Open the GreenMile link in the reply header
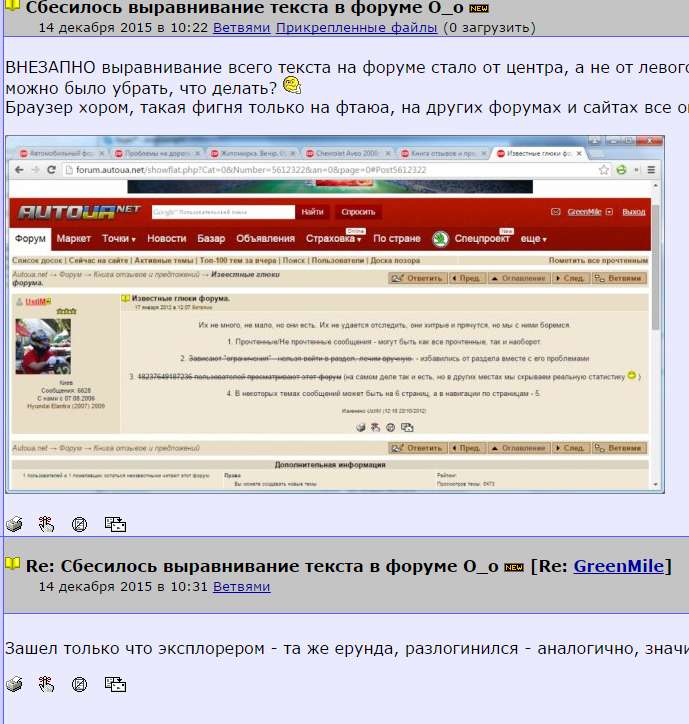The height and width of the screenshot is (724, 689). coord(618,566)
